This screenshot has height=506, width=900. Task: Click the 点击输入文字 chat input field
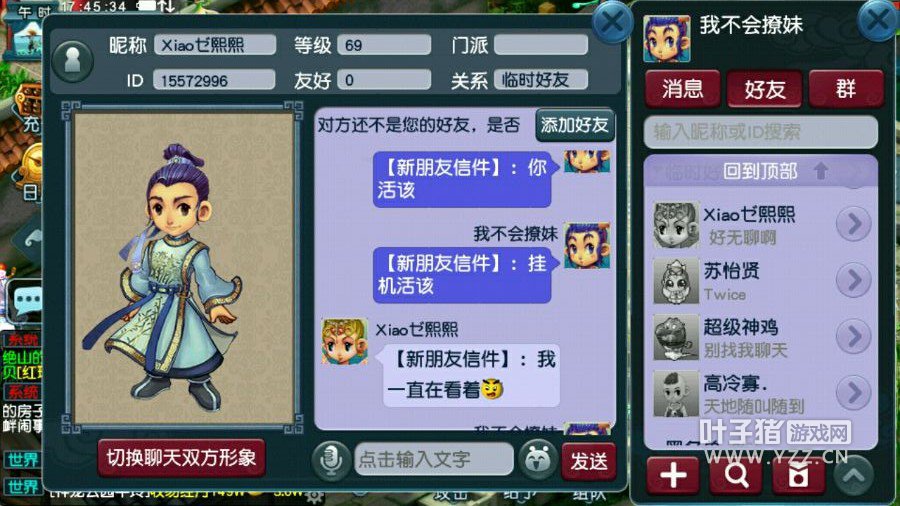[434, 459]
